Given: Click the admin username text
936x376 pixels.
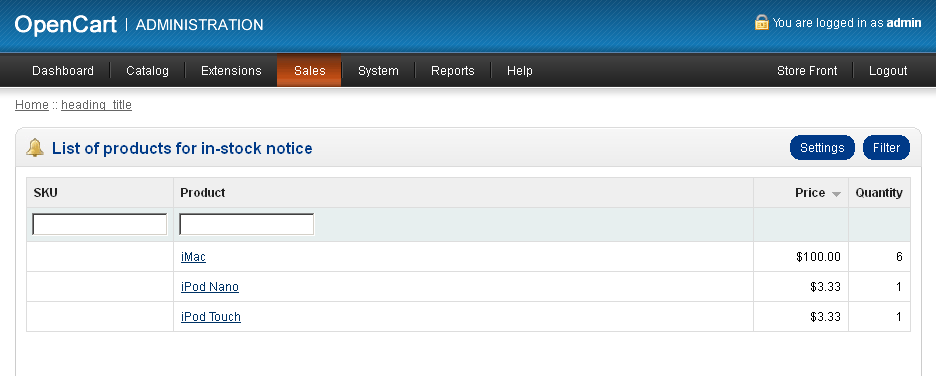Looking at the screenshot, I should pyautogui.click(x=904, y=23).
